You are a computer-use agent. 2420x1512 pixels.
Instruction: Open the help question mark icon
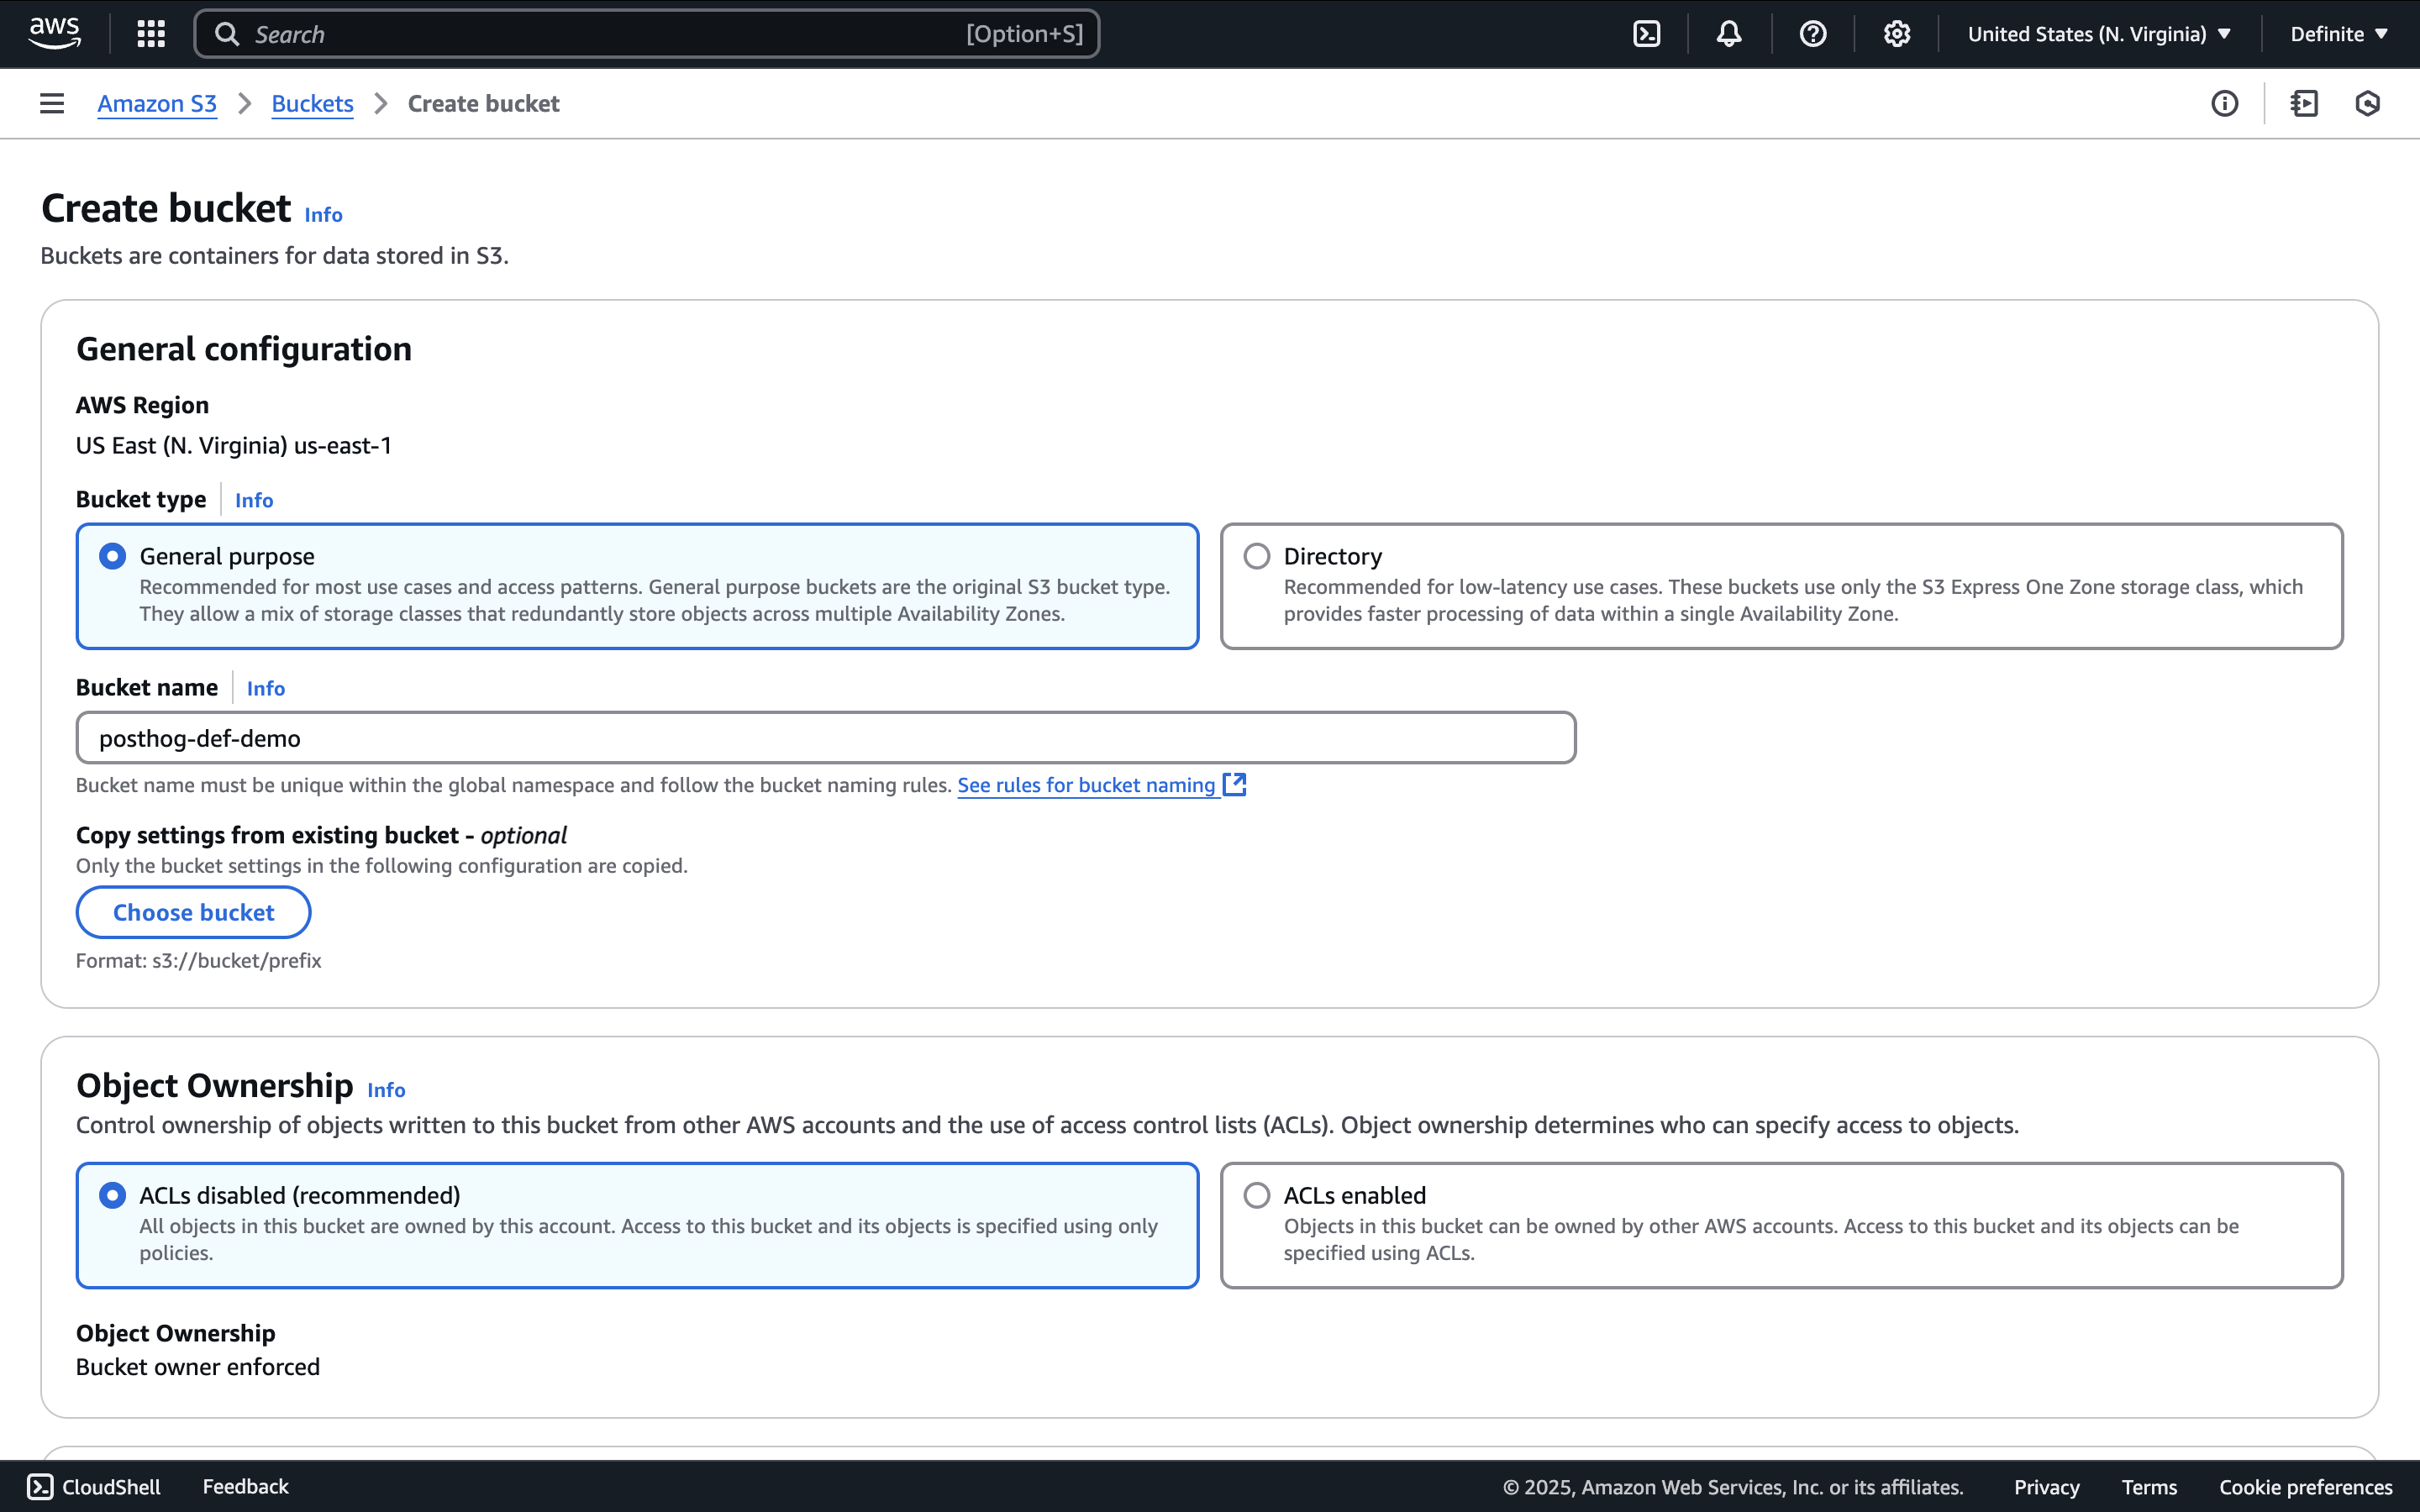1812,34
